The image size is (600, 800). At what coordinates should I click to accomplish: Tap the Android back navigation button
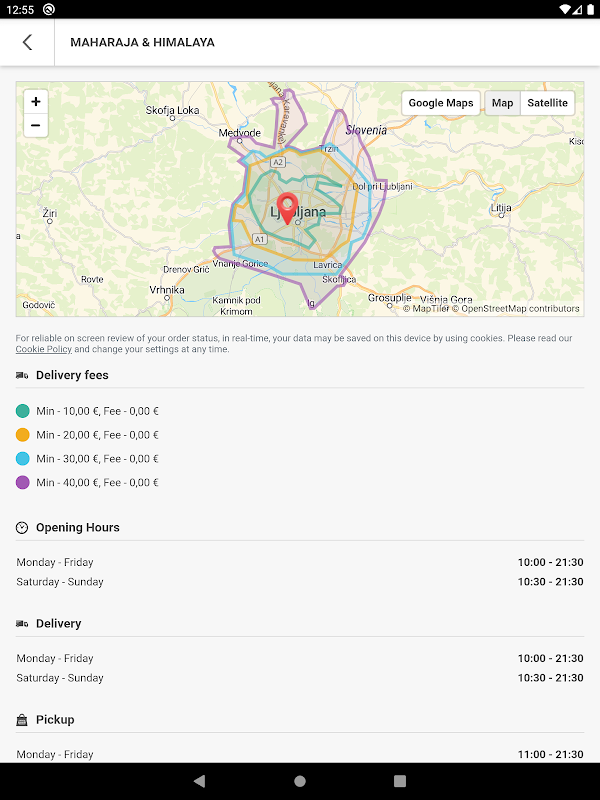(199, 781)
